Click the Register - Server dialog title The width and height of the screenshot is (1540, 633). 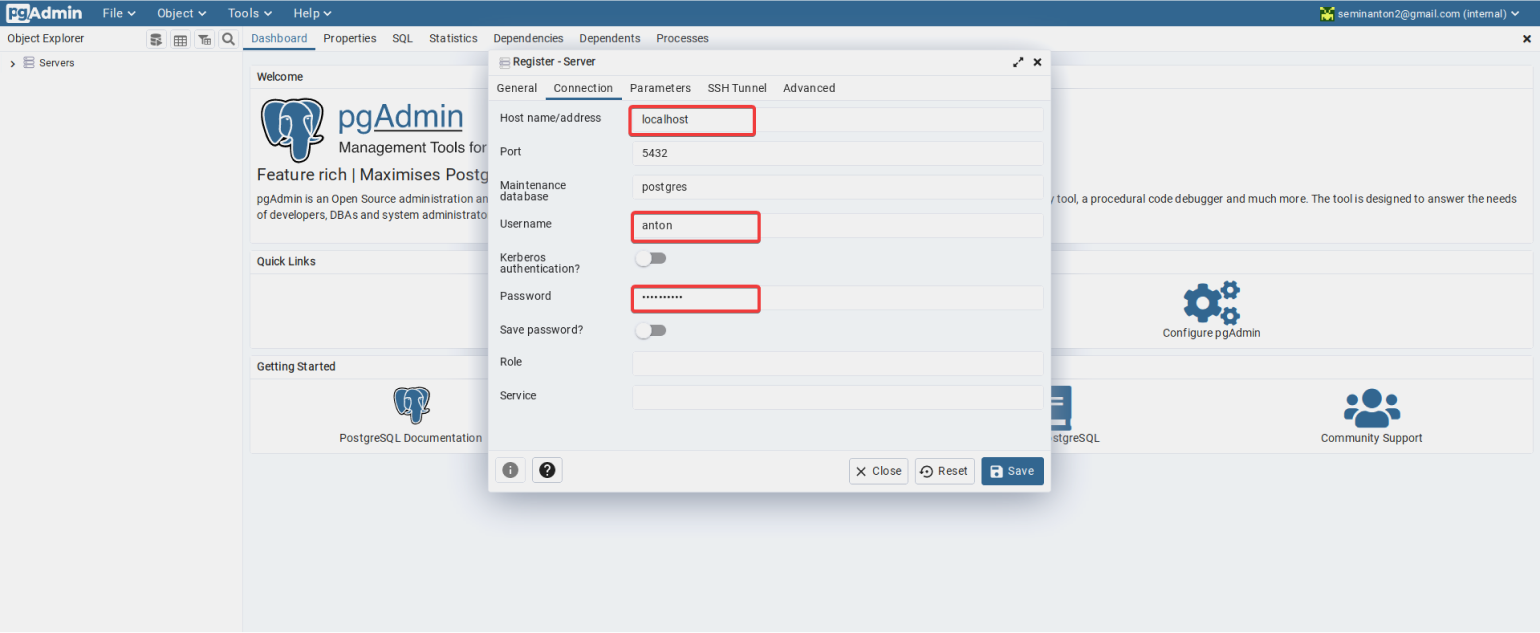pyautogui.click(x=554, y=62)
